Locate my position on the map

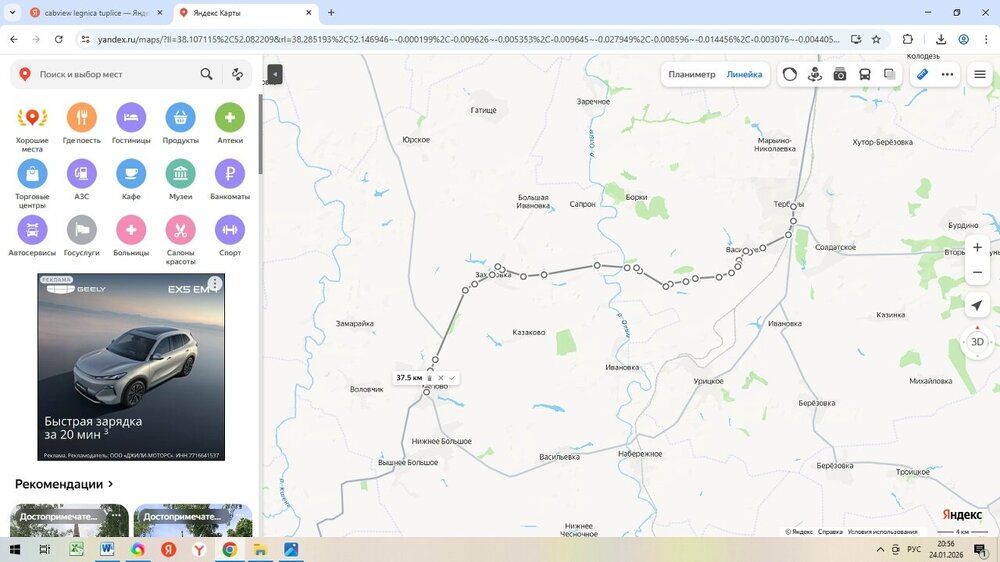click(x=977, y=305)
